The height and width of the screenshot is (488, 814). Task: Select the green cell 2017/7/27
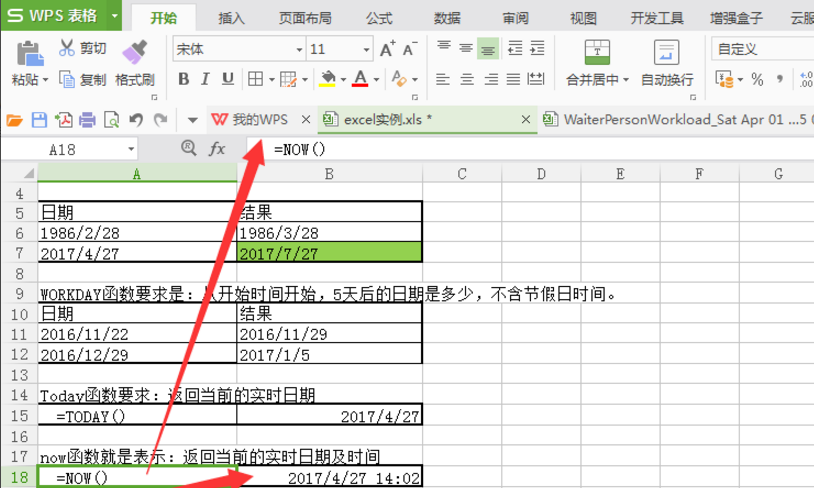[330, 252]
